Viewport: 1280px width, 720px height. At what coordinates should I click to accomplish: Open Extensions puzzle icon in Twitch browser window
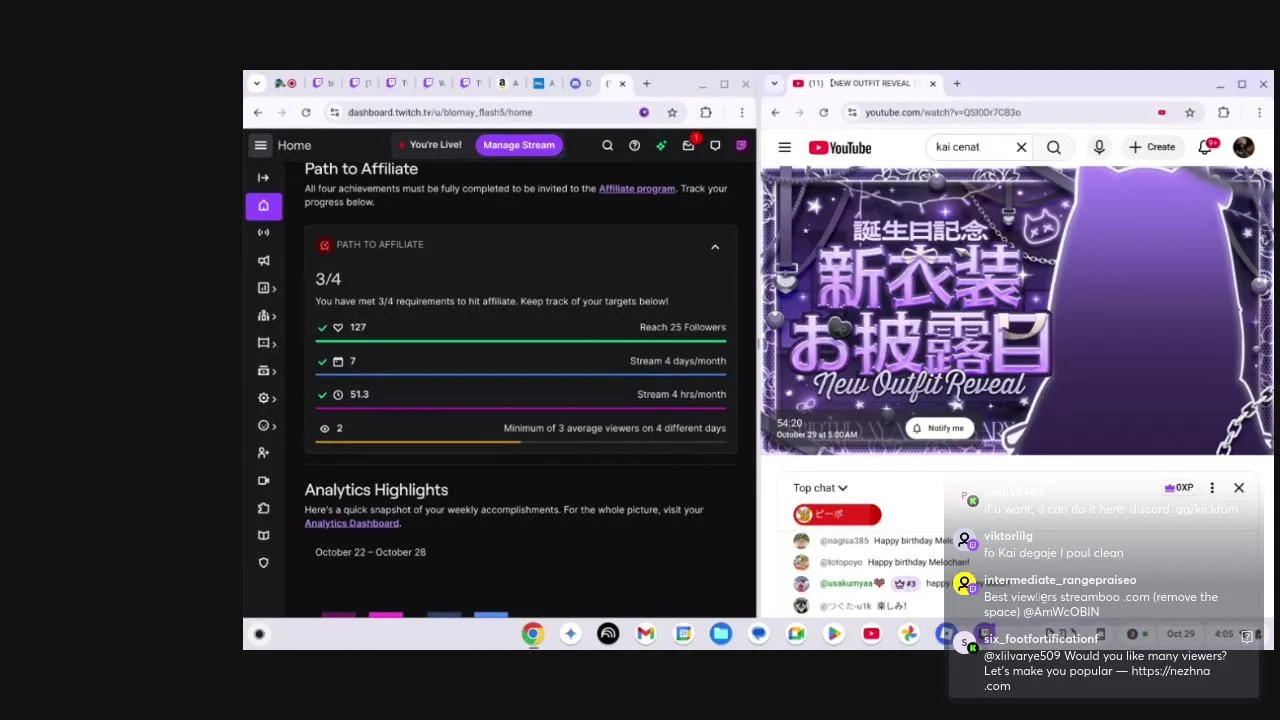[x=706, y=113]
